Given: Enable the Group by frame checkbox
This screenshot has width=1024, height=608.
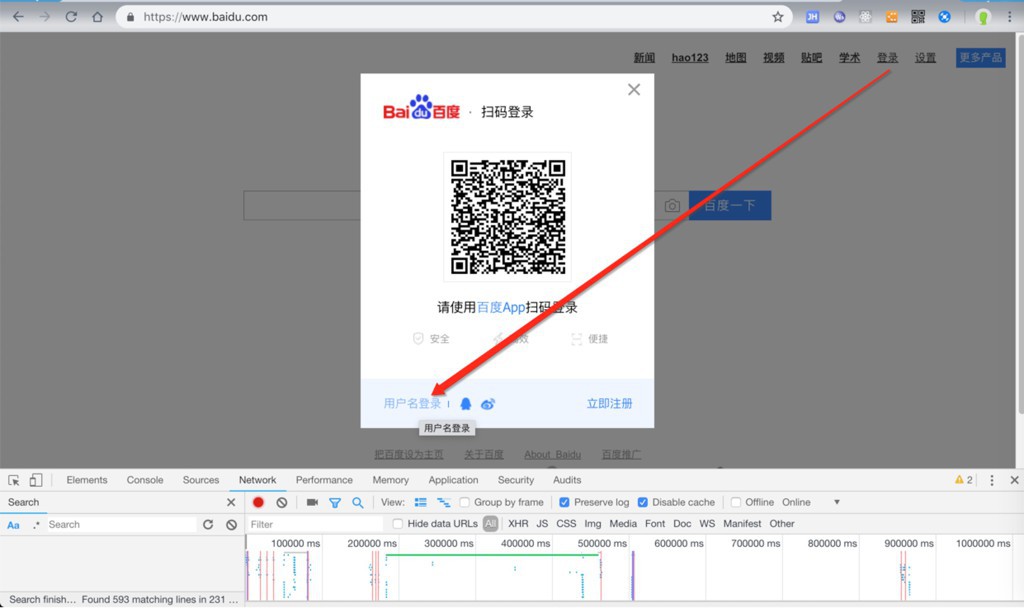Looking at the screenshot, I should (464, 502).
